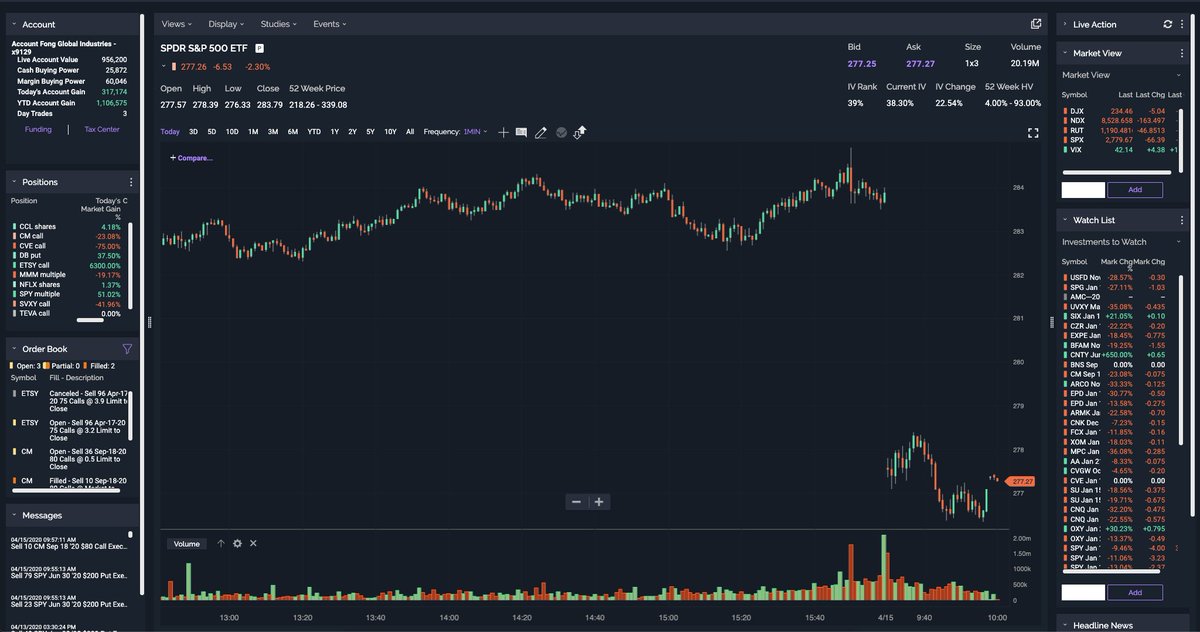Remove the Volume study
This screenshot has height=632, width=1200.
[x=253, y=544]
